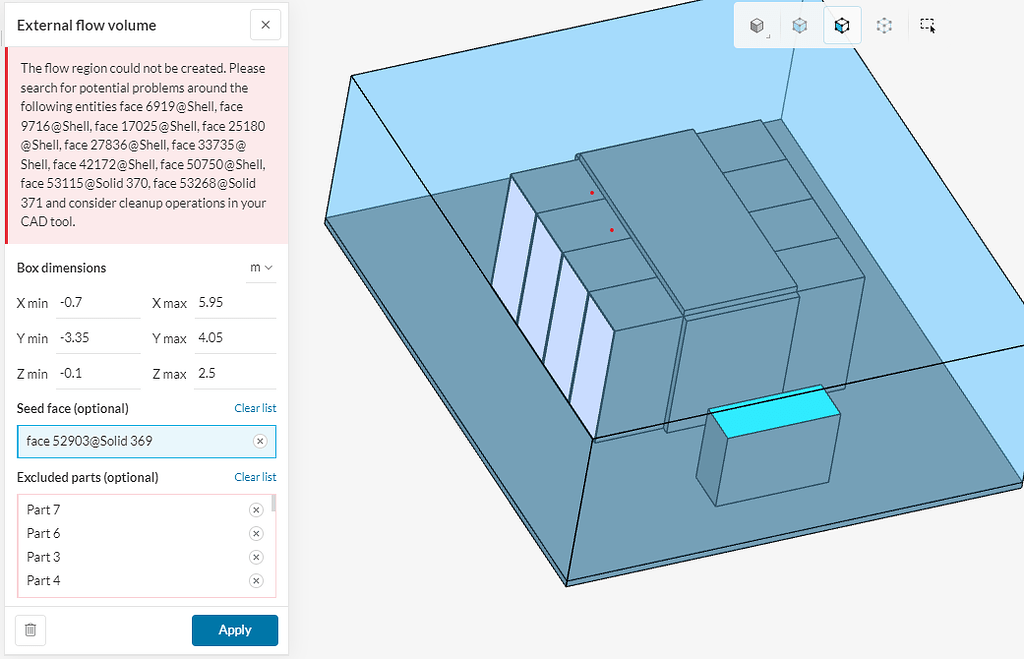Select the first body selection filter icon
The width and height of the screenshot is (1024, 659).
(x=755, y=25)
